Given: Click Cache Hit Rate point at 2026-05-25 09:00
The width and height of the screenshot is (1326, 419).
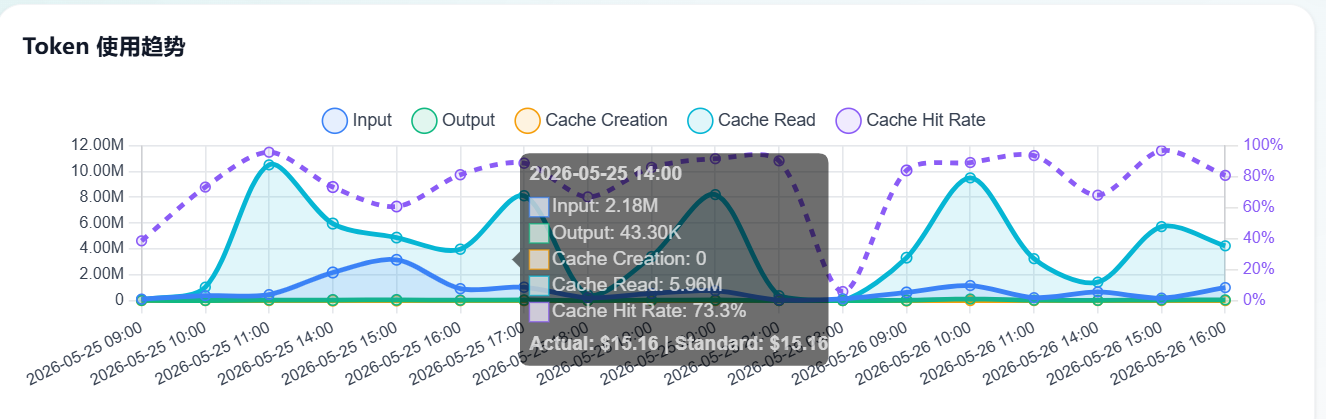Looking at the screenshot, I should click(x=142, y=241).
